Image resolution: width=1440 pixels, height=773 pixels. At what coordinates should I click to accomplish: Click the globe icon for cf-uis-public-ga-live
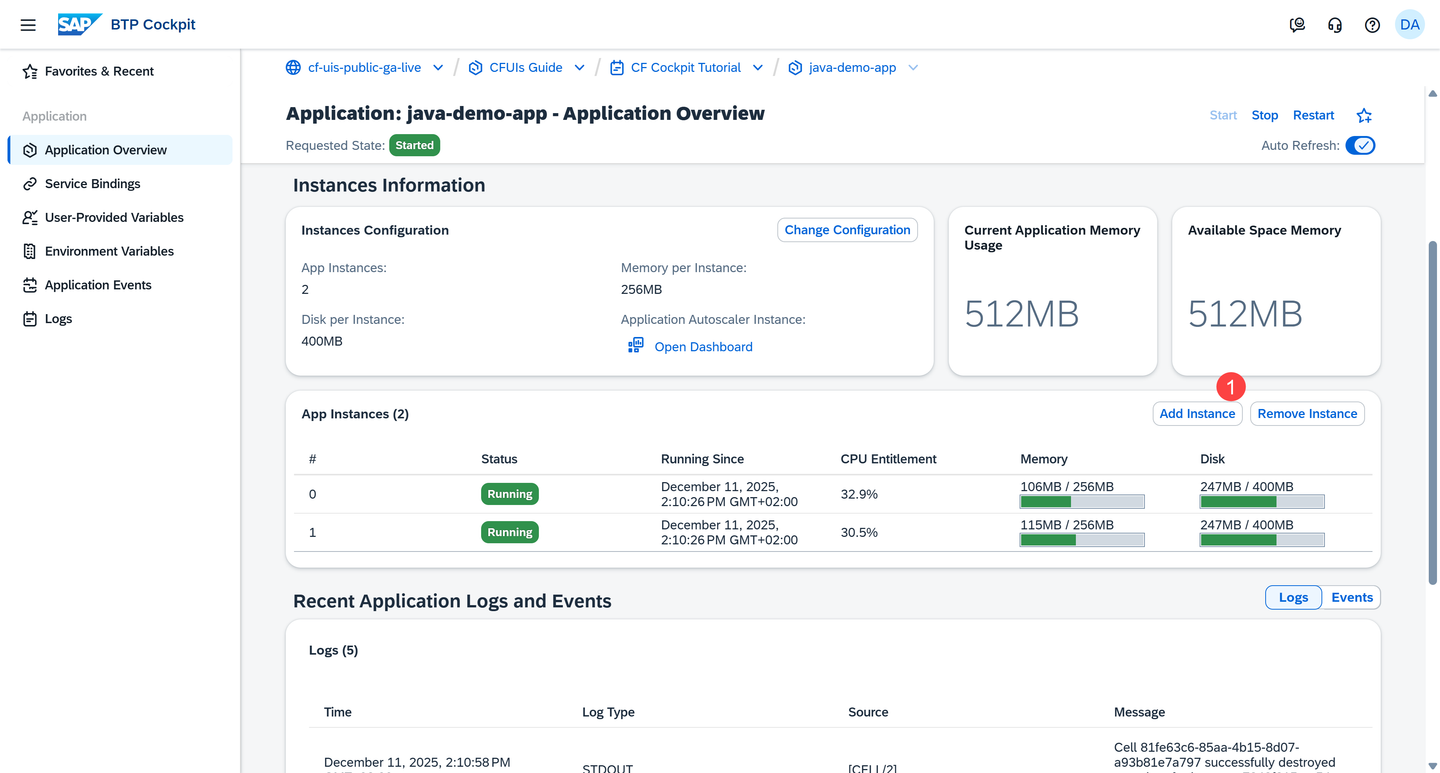[293, 68]
